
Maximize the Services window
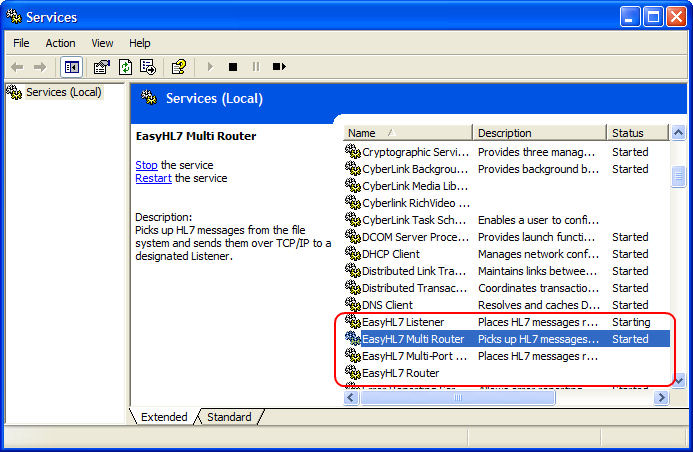[653, 17]
